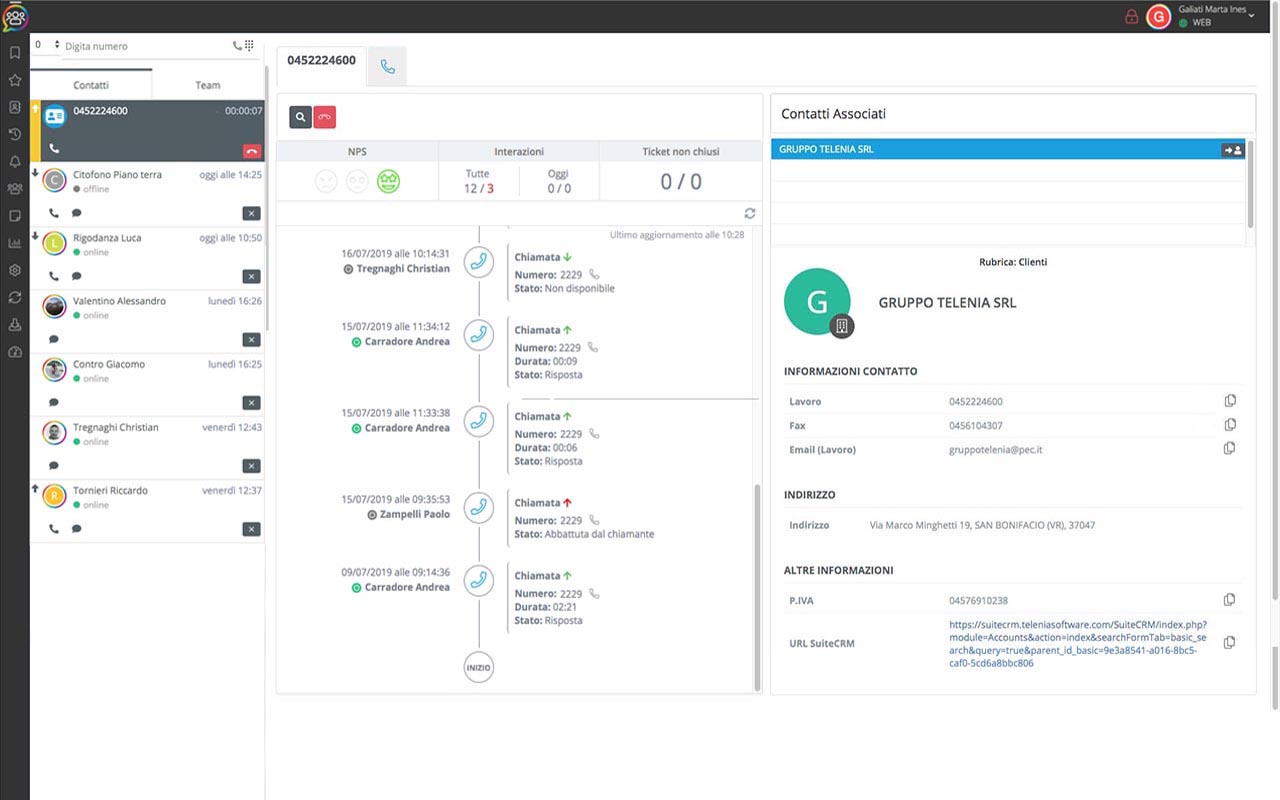
Task: Close the Tregnaghi Christian conversation
Action: click(251, 465)
